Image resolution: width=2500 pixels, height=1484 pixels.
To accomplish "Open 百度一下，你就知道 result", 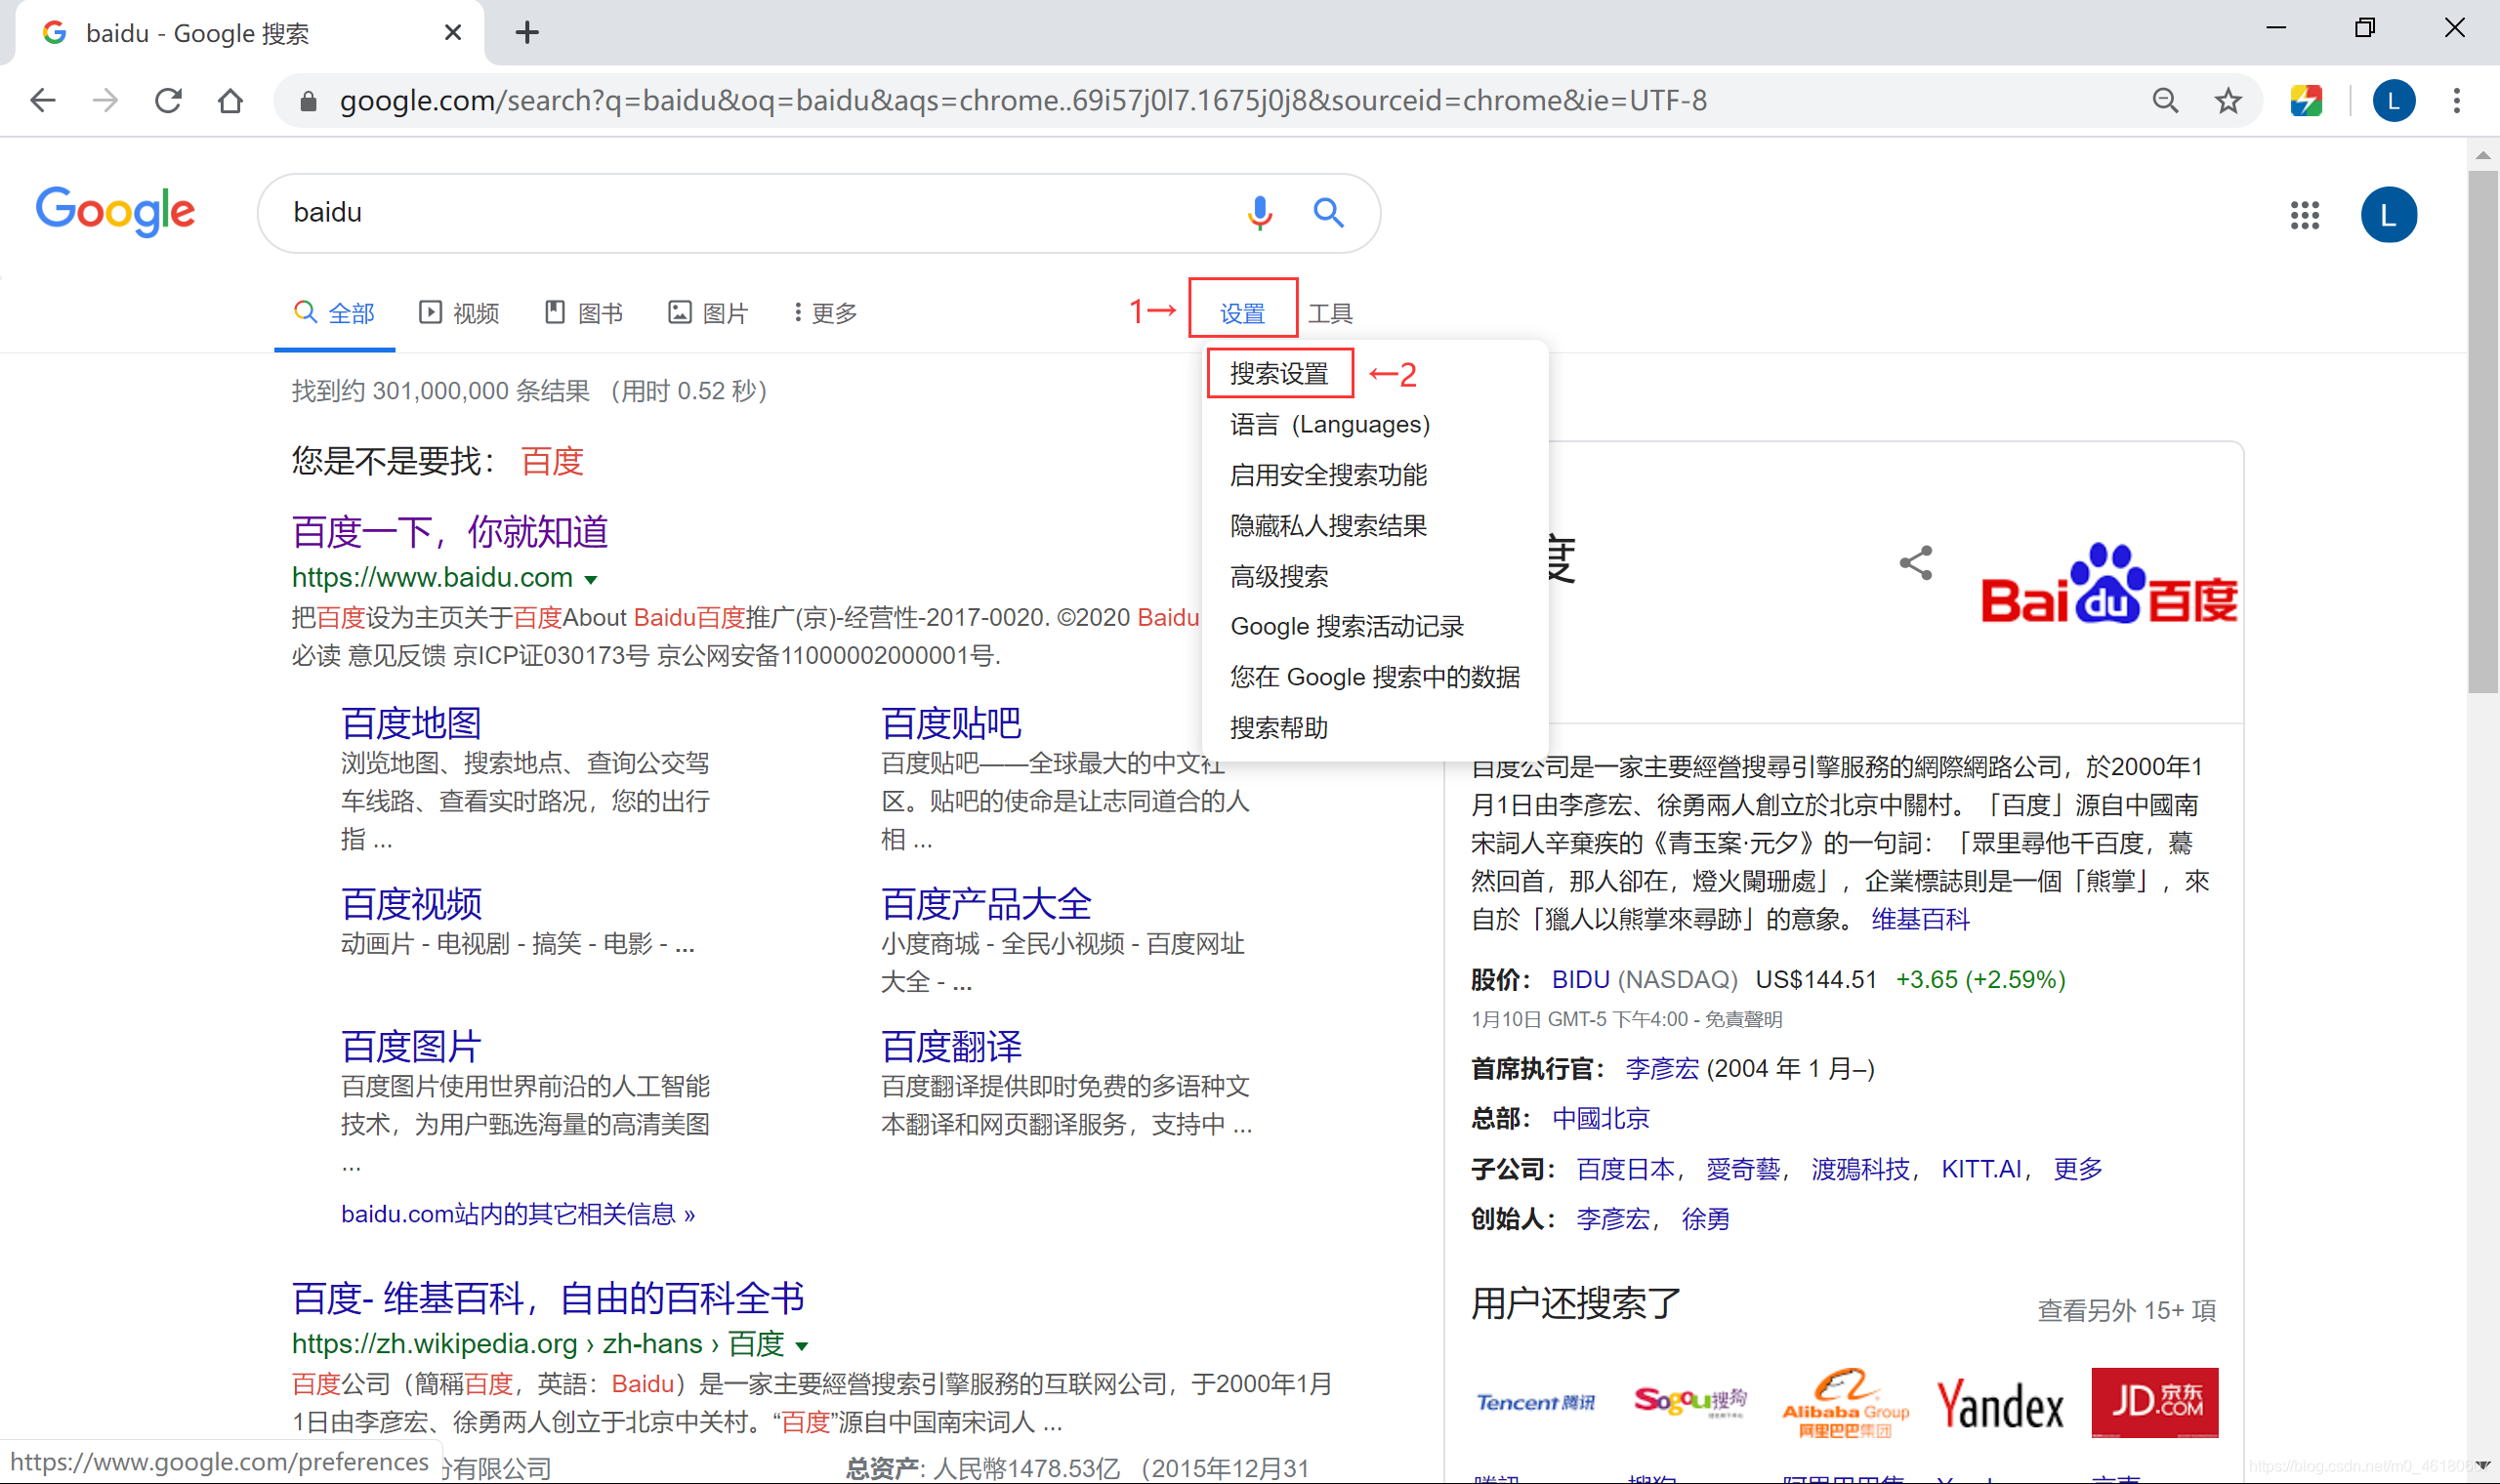I will (450, 531).
